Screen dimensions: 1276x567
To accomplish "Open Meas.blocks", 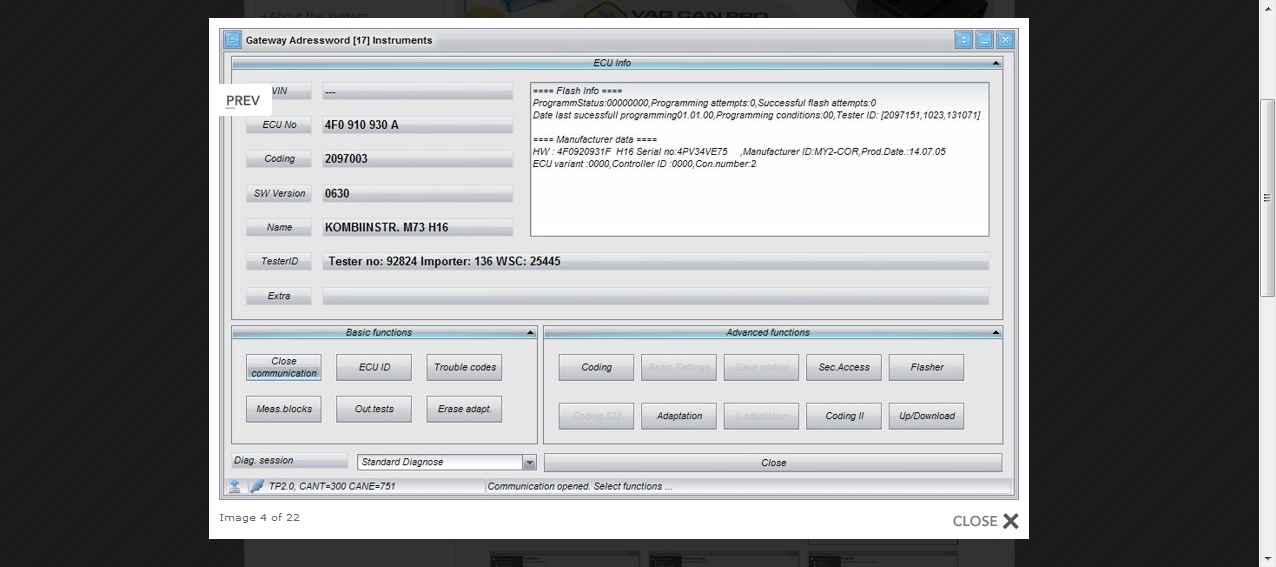I will click(284, 409).
